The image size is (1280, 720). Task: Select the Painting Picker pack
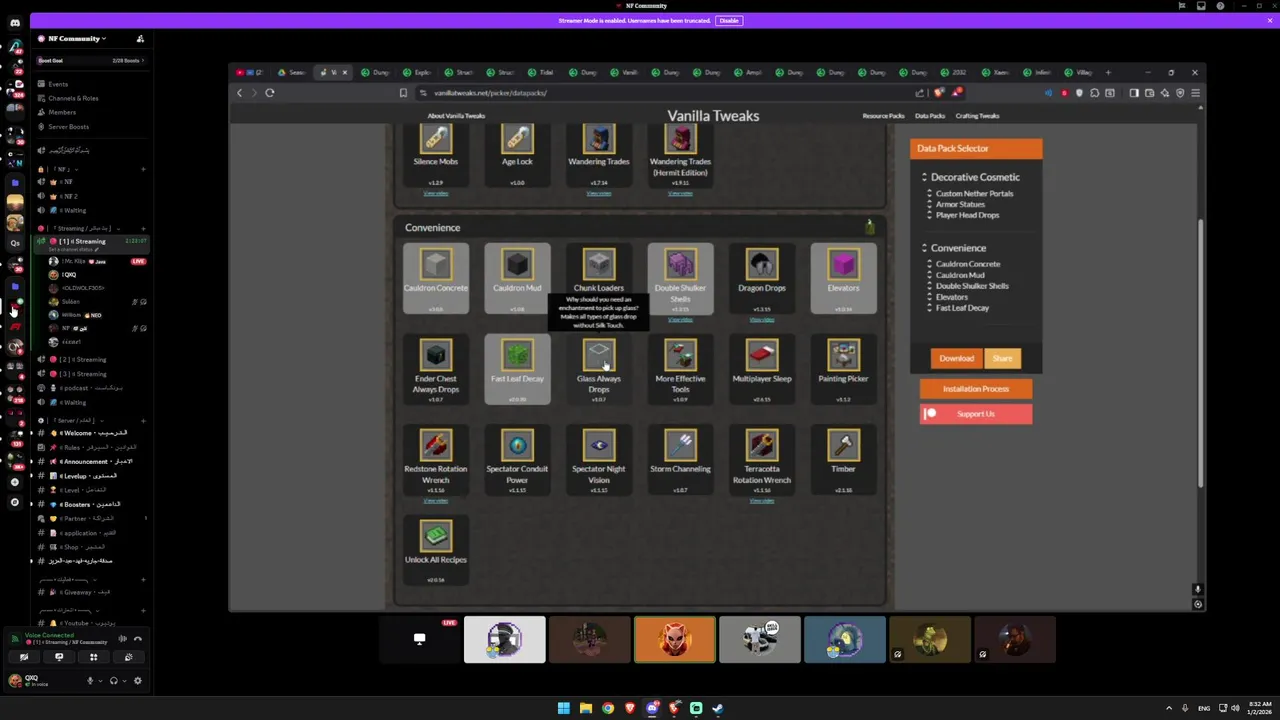click(843, 369)
